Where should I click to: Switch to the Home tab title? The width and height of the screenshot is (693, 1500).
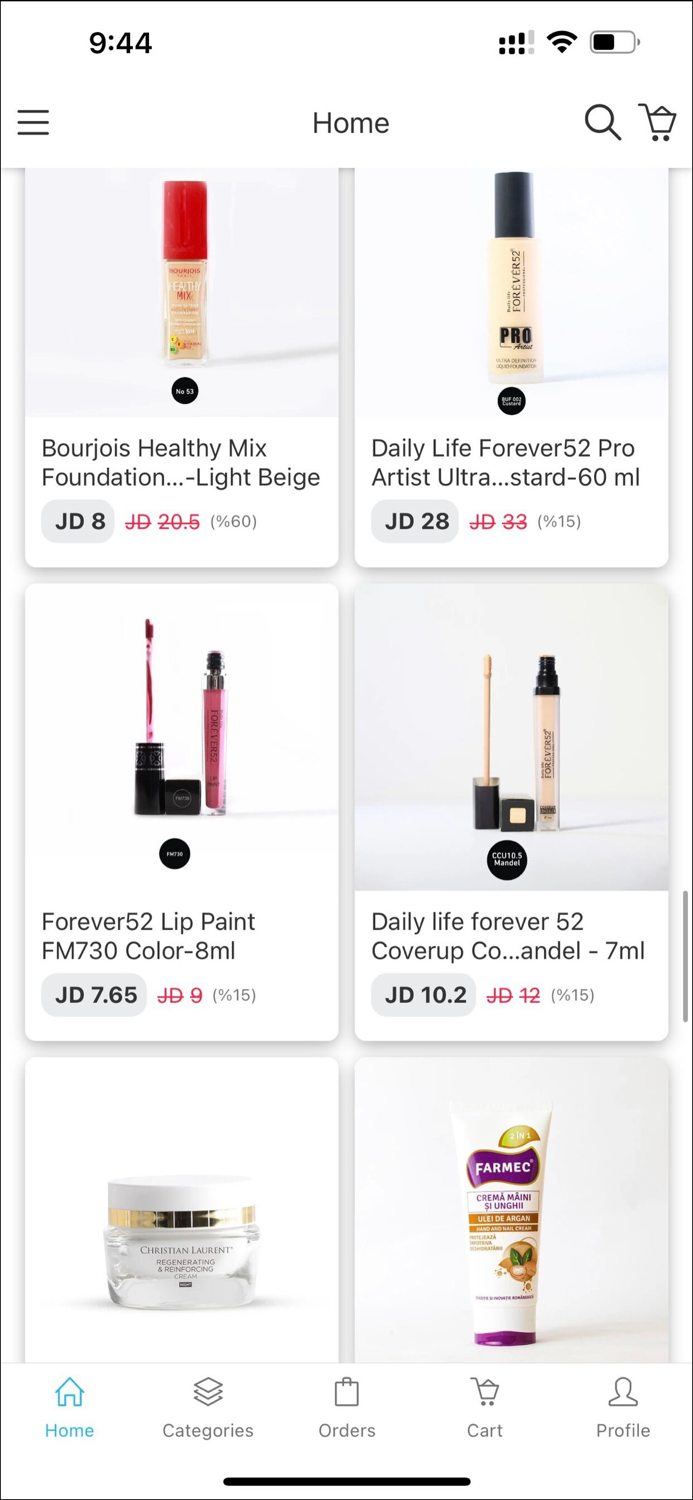pyautogui.click(x=350, y=122)
